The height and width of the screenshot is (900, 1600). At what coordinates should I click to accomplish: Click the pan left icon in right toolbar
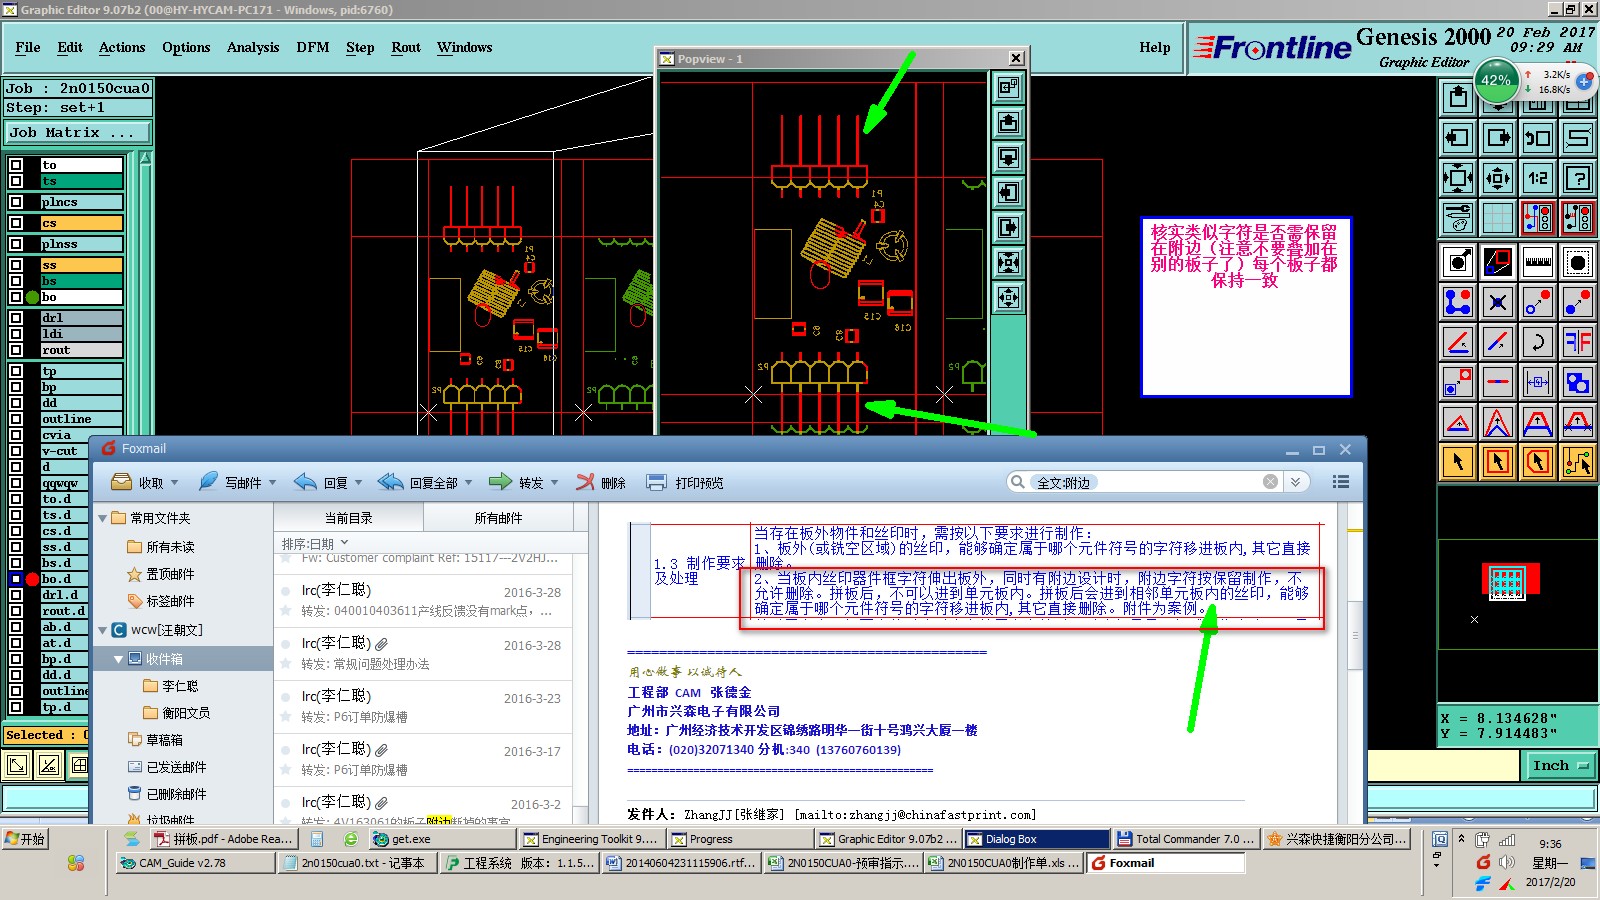[1458, 138]
